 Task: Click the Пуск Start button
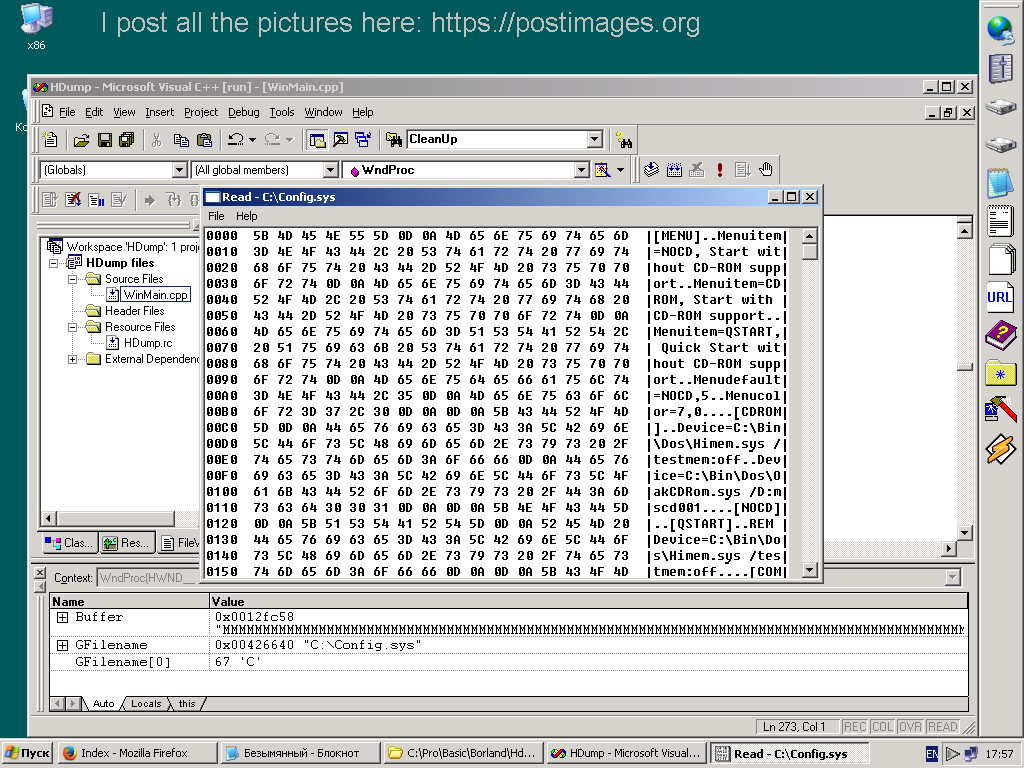pos(27,753)
